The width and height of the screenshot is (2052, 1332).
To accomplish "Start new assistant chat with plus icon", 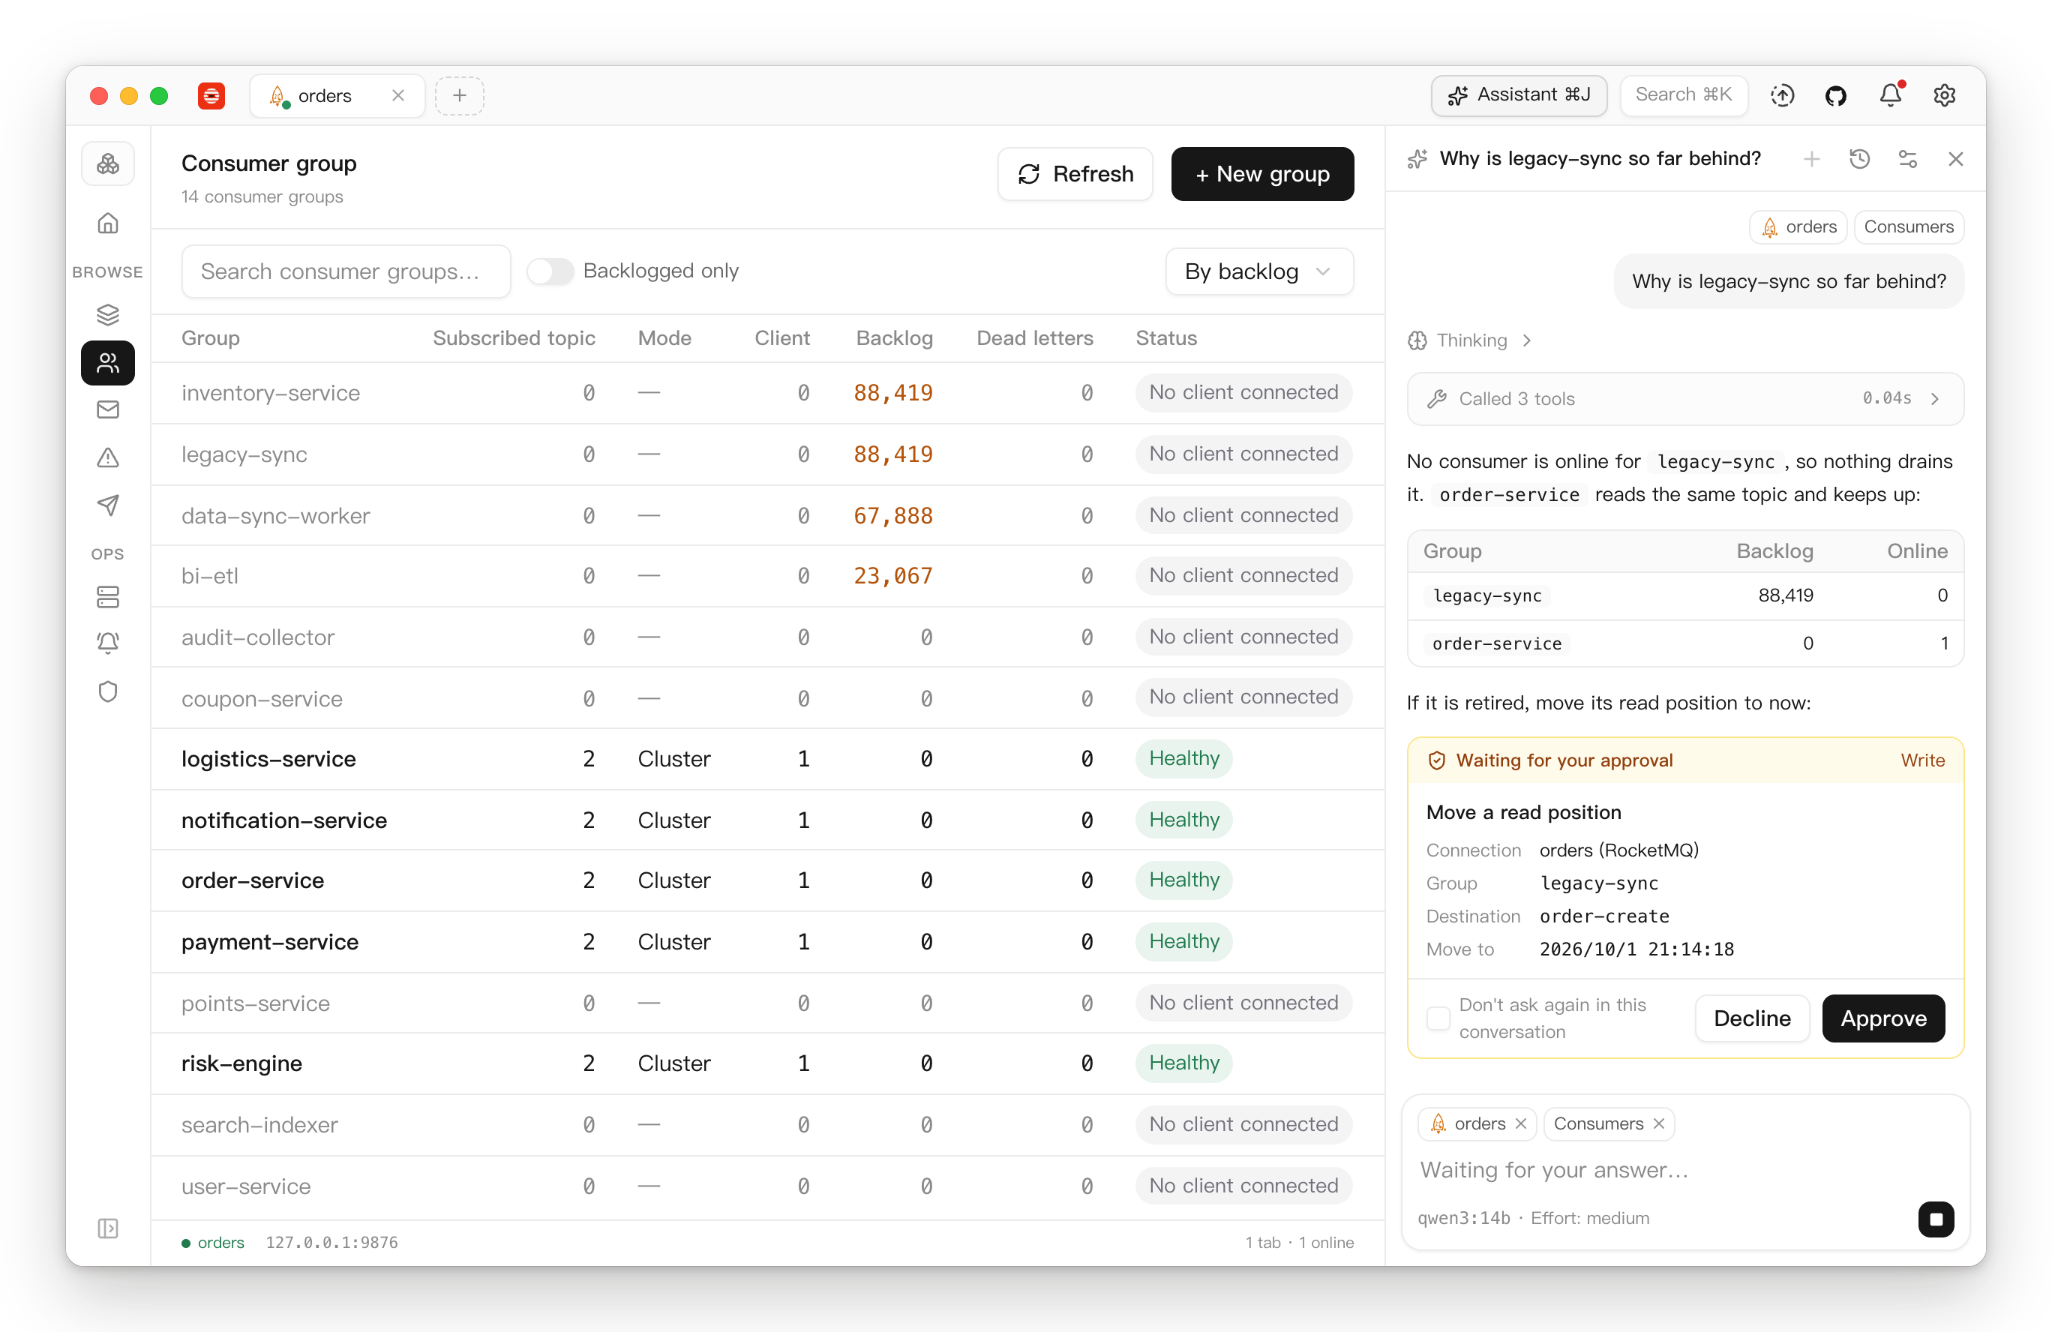I will point(1811,159).
